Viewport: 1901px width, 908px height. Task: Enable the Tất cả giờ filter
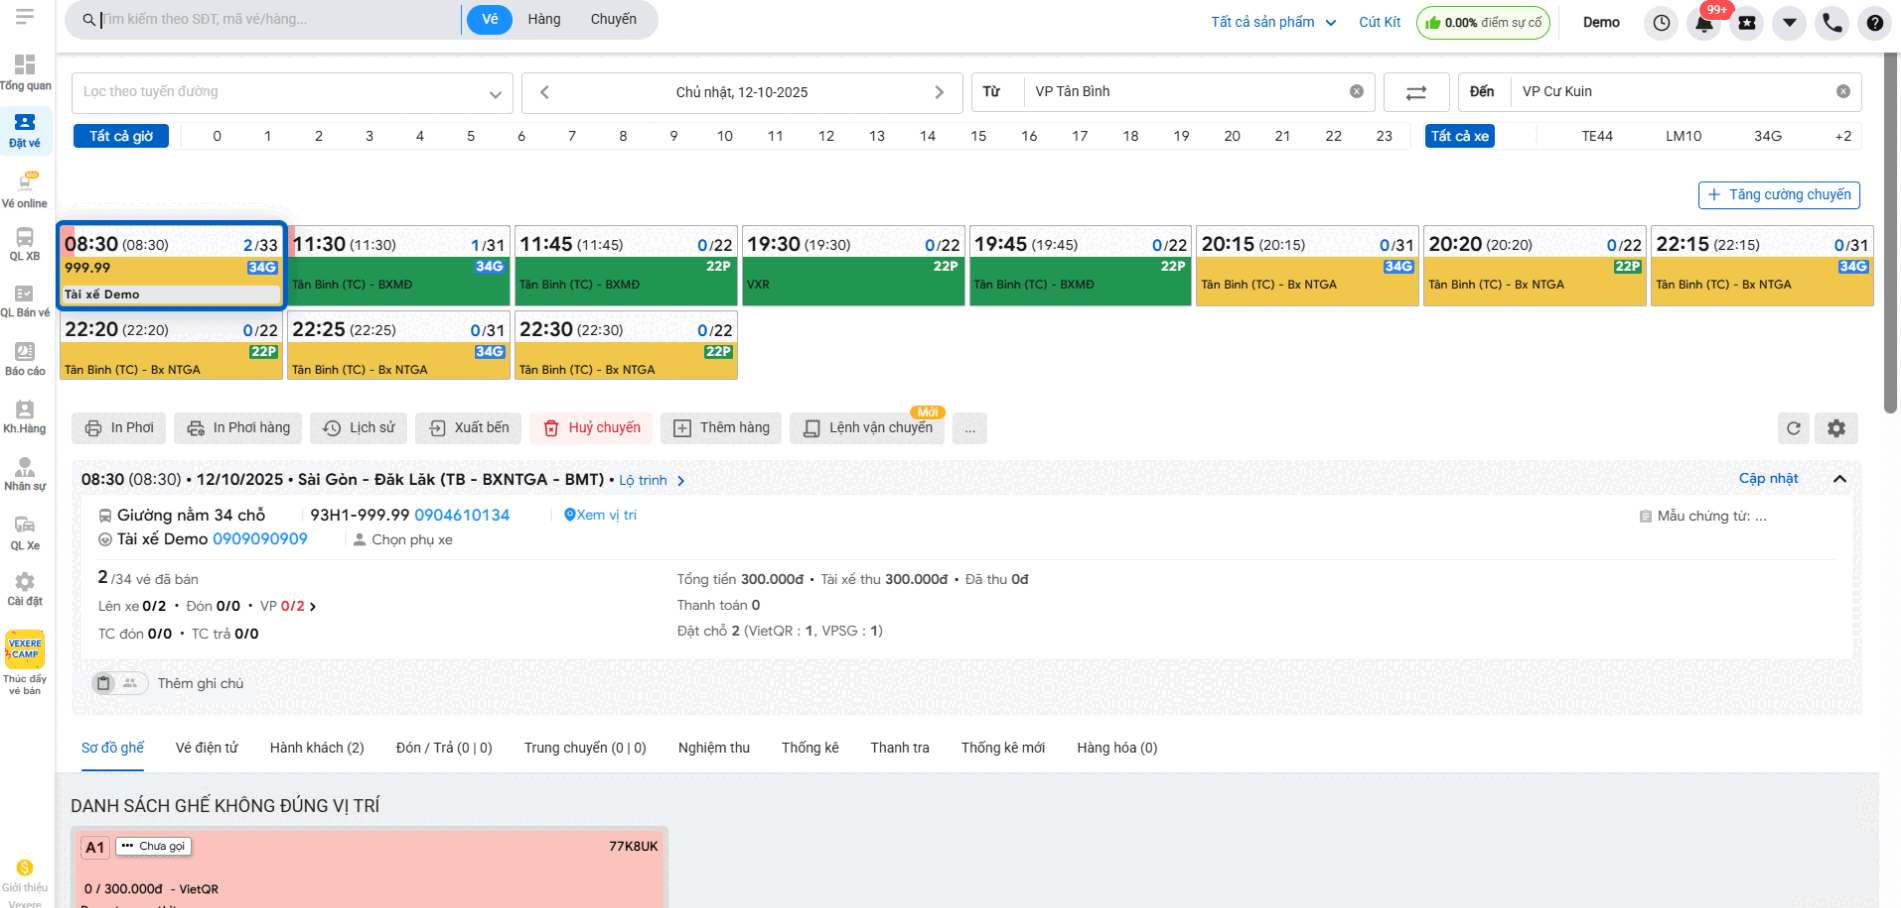coord(121,136)
